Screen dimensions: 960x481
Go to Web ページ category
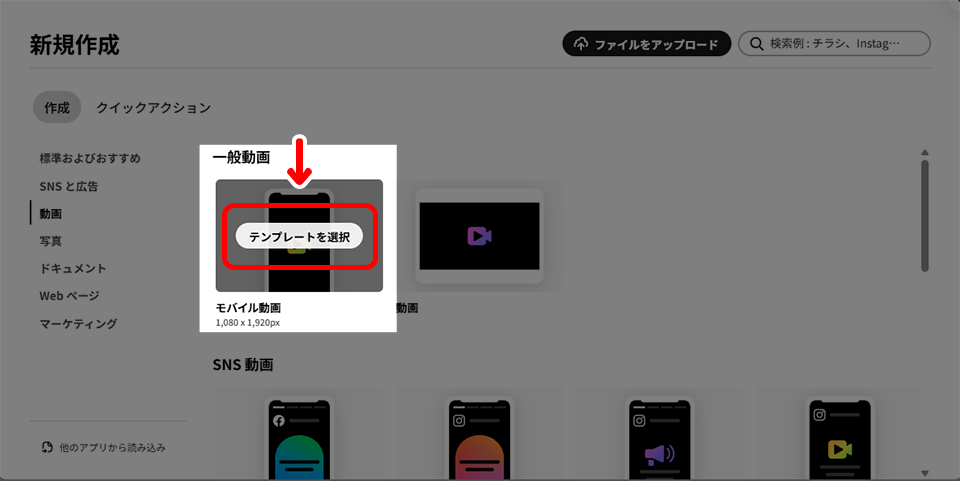point(69,296)
